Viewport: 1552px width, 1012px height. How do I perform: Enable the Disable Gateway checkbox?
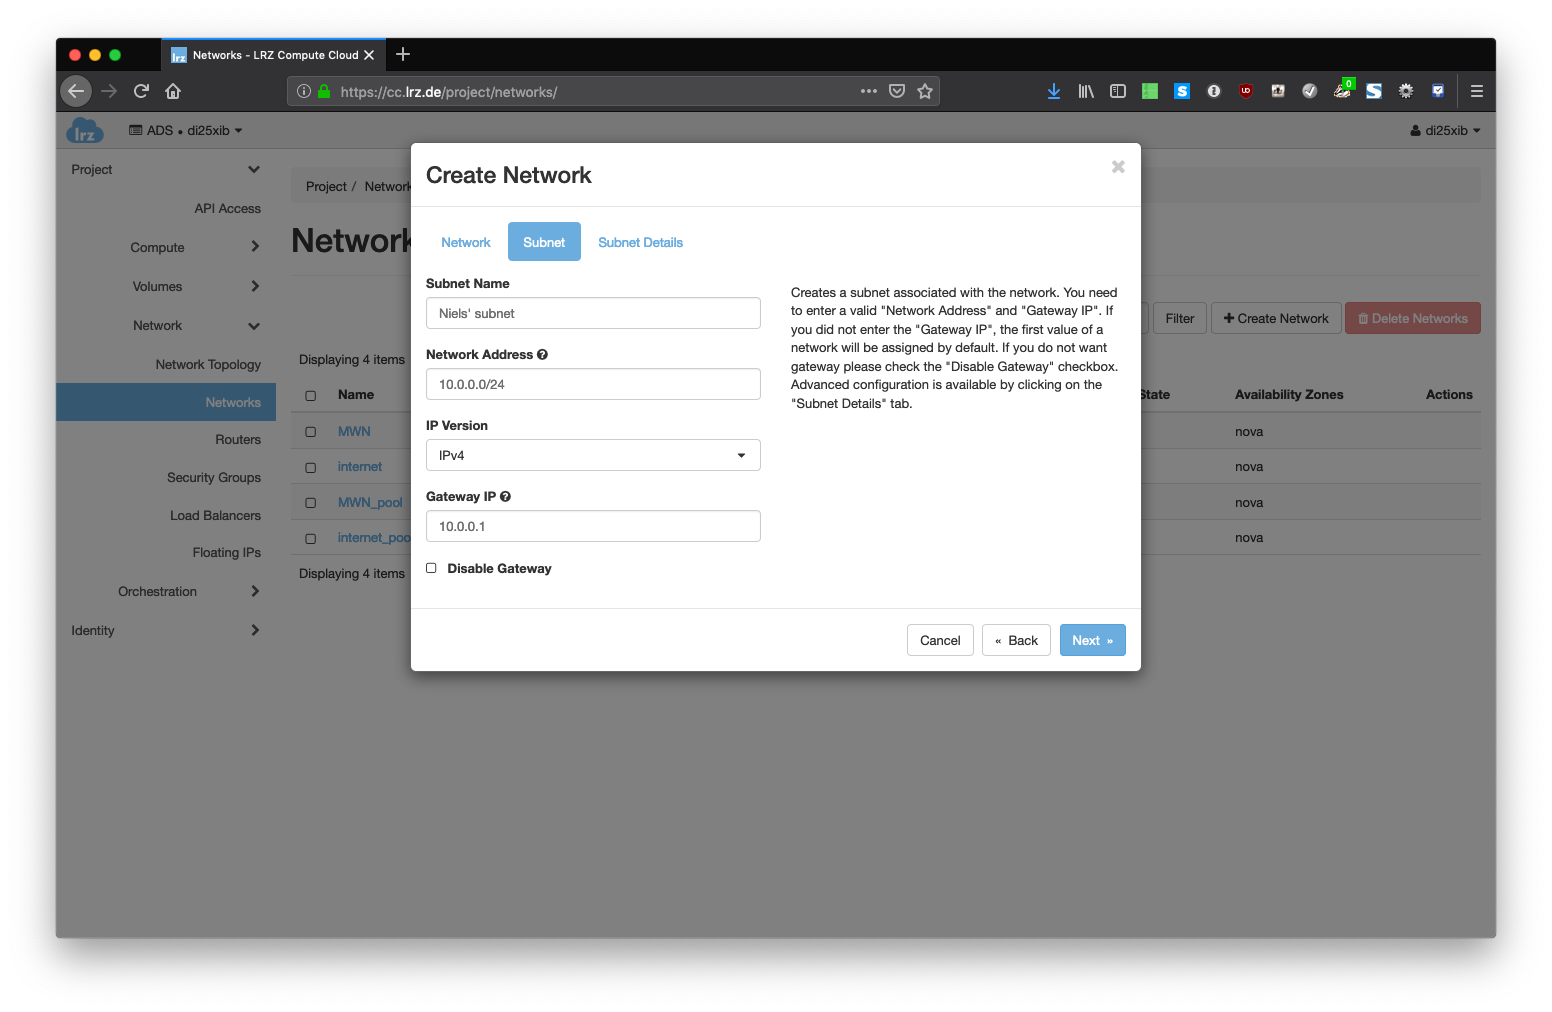[x=432, y=568]
